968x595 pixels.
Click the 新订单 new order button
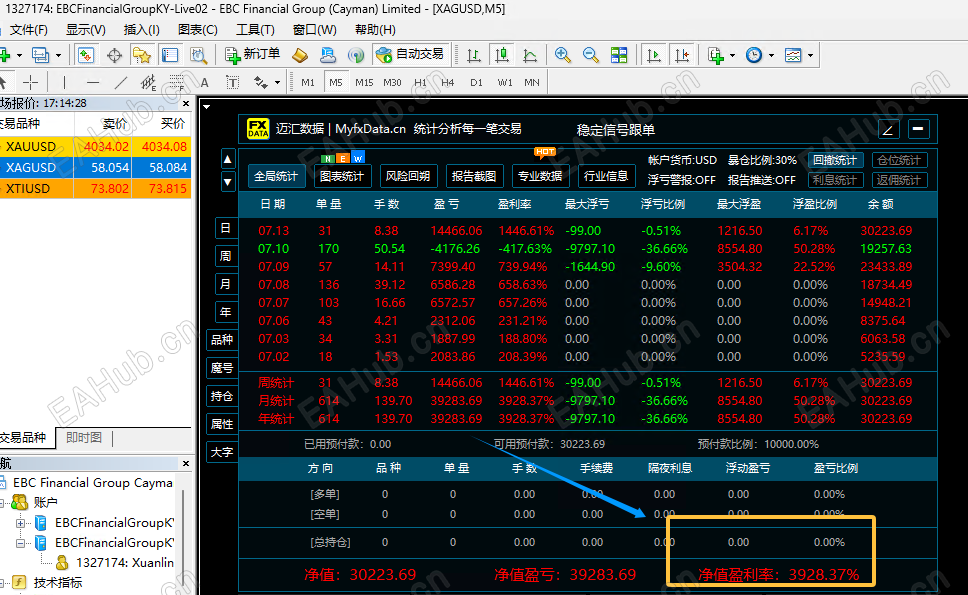click(252, 55)
